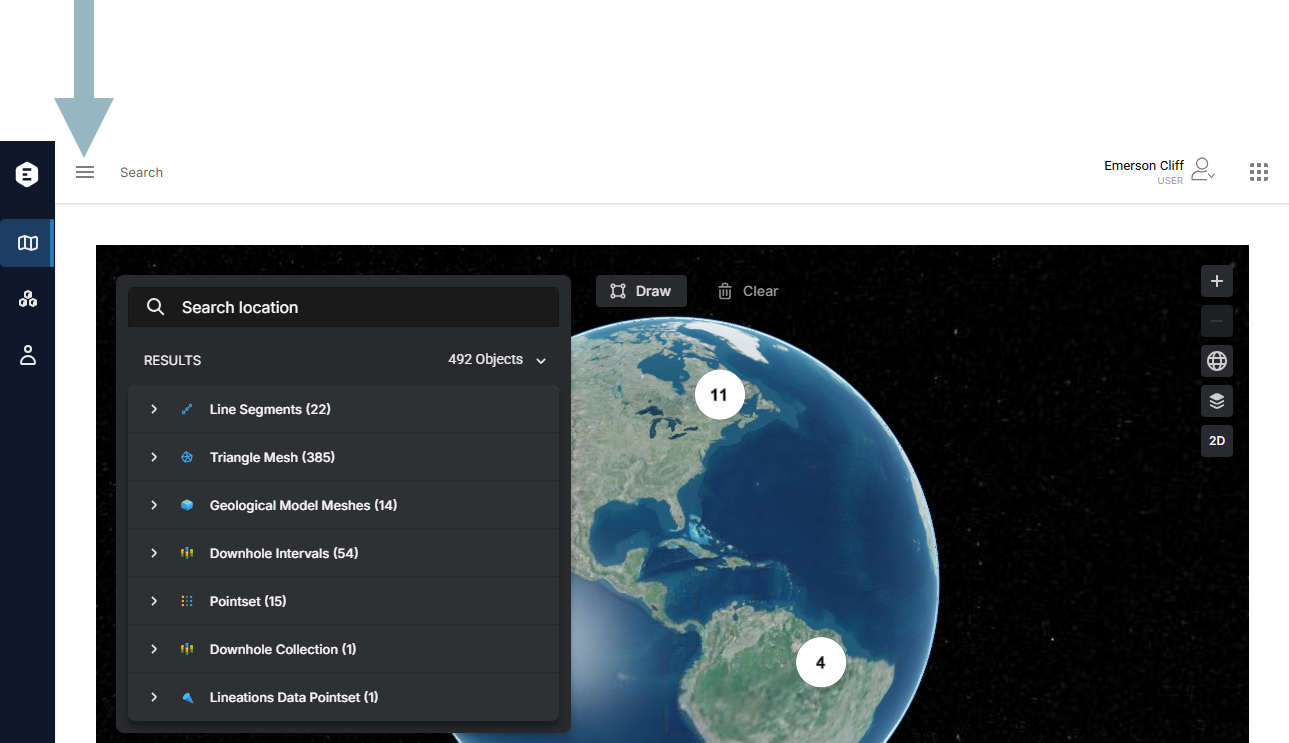Image resolution: width=1289 pixels, height=743 pixels.
Task: Select the Geological Model Meshes (14) label
Action: coord(303,505)
